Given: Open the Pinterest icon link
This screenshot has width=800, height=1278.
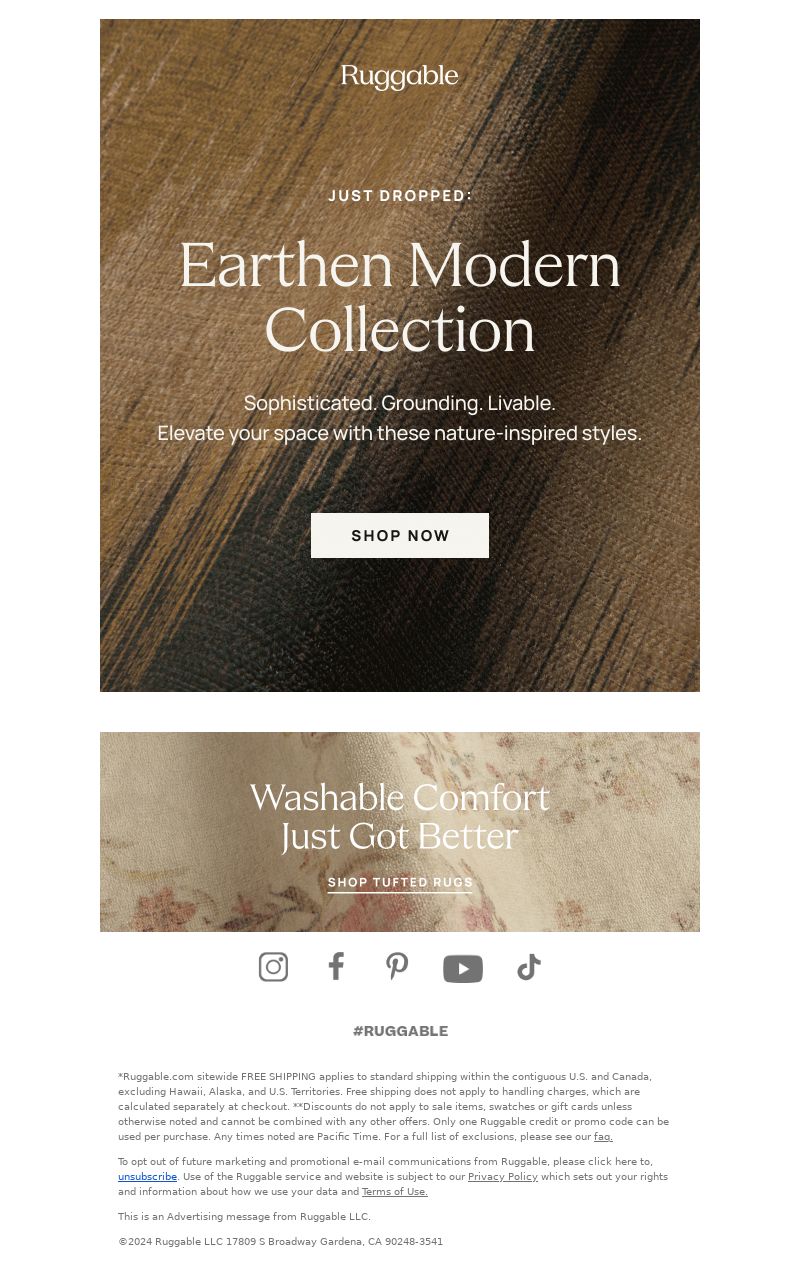Looking at the screenshot, I should coord(397,967).
